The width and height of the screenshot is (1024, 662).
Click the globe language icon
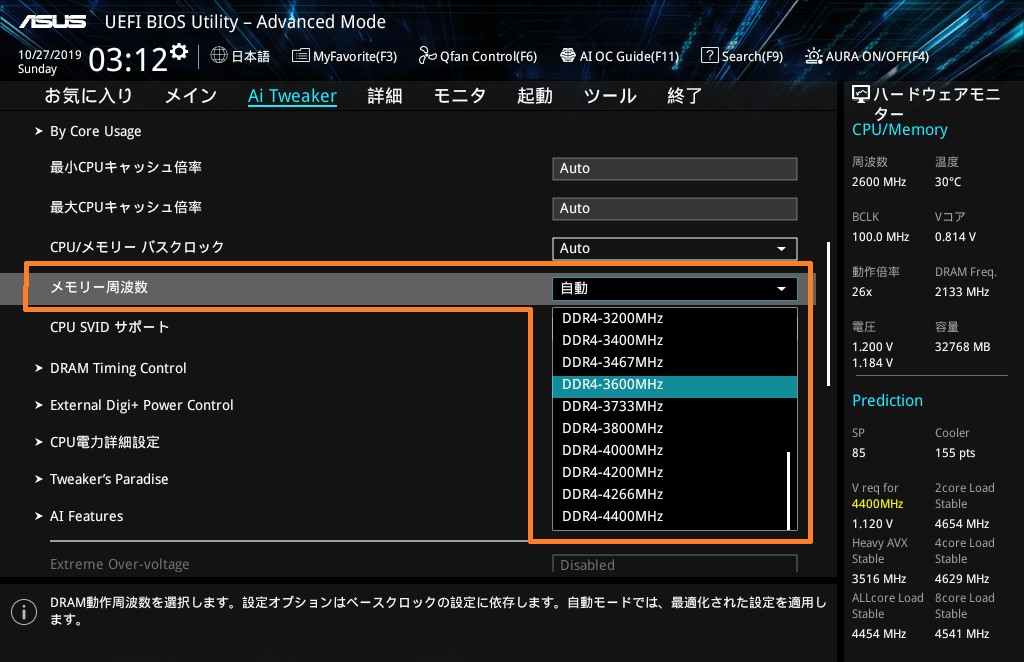coord(219,55)
